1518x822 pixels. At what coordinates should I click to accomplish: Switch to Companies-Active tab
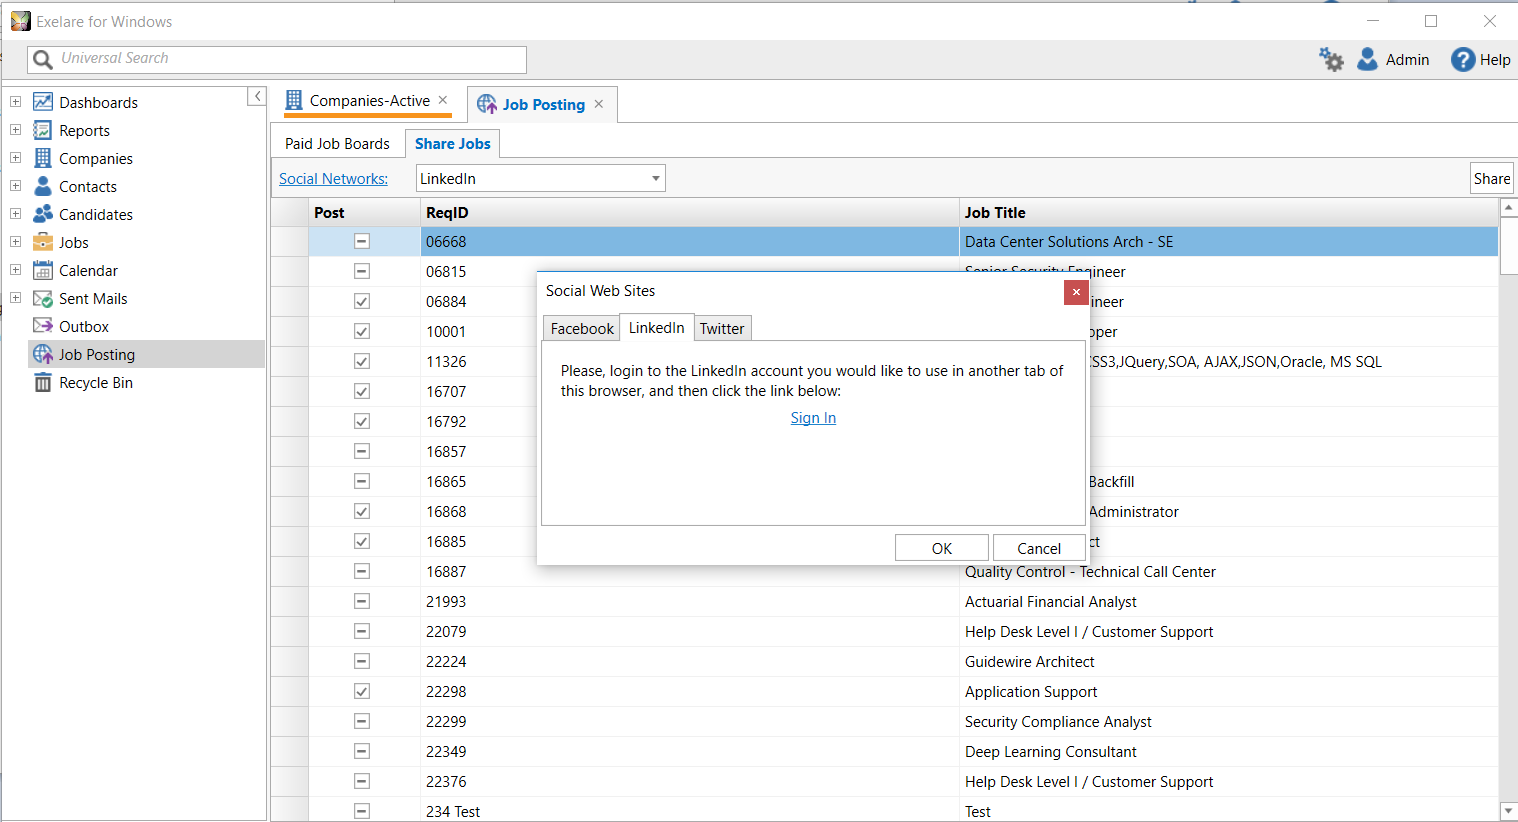click(x=369, y=100)
